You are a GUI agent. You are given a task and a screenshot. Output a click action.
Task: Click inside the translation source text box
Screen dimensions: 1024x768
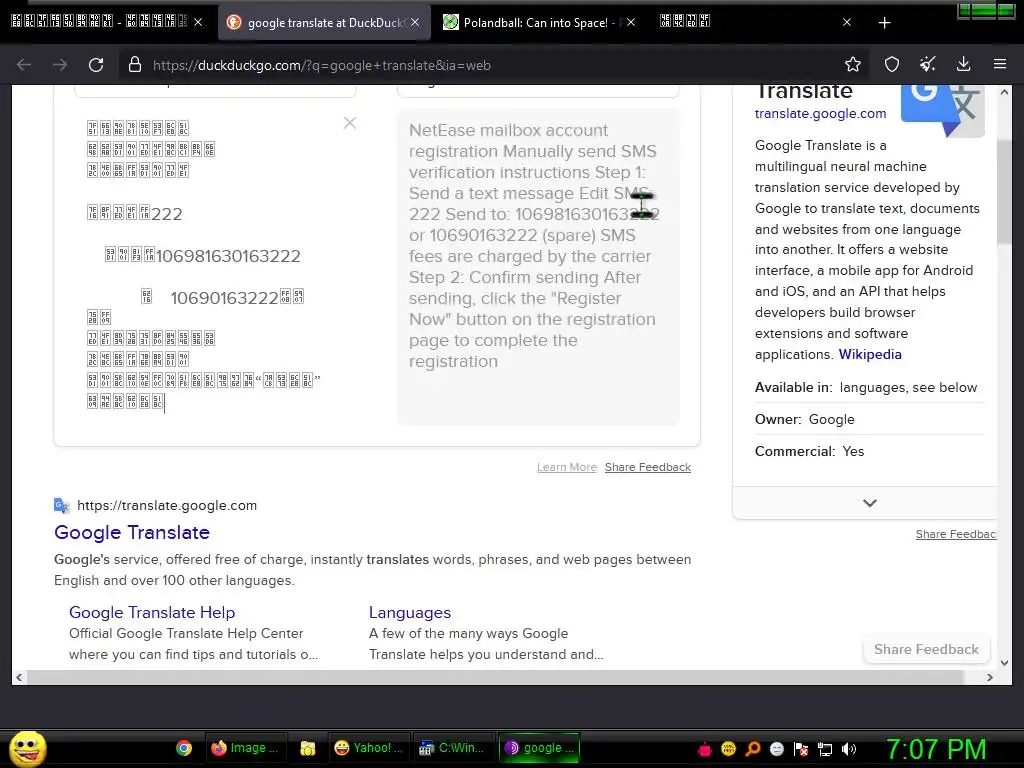coord(216,264)
